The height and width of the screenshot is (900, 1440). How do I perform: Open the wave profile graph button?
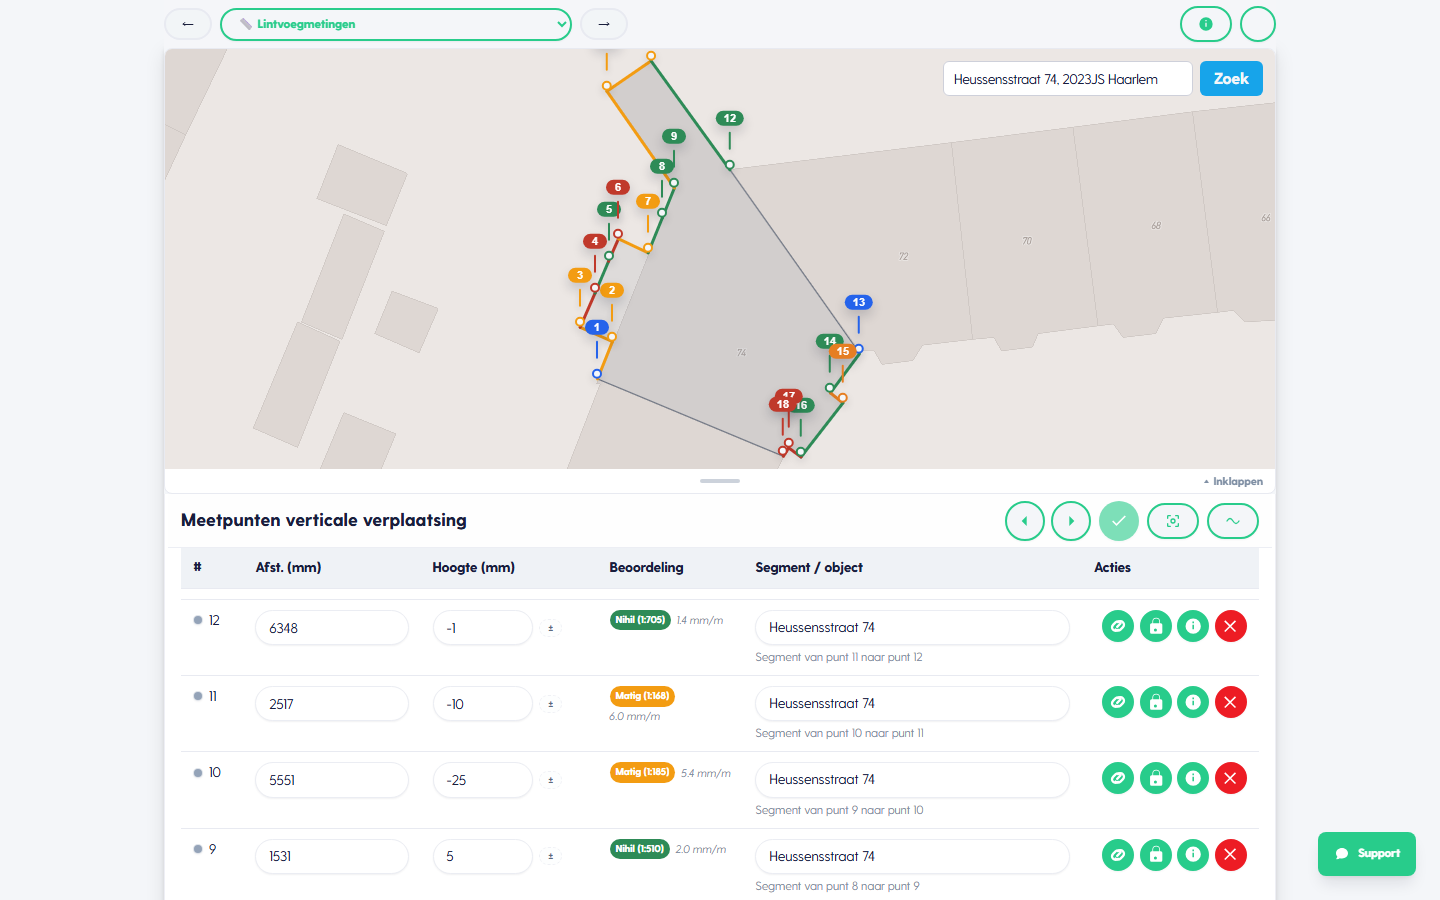point(1233,521)
